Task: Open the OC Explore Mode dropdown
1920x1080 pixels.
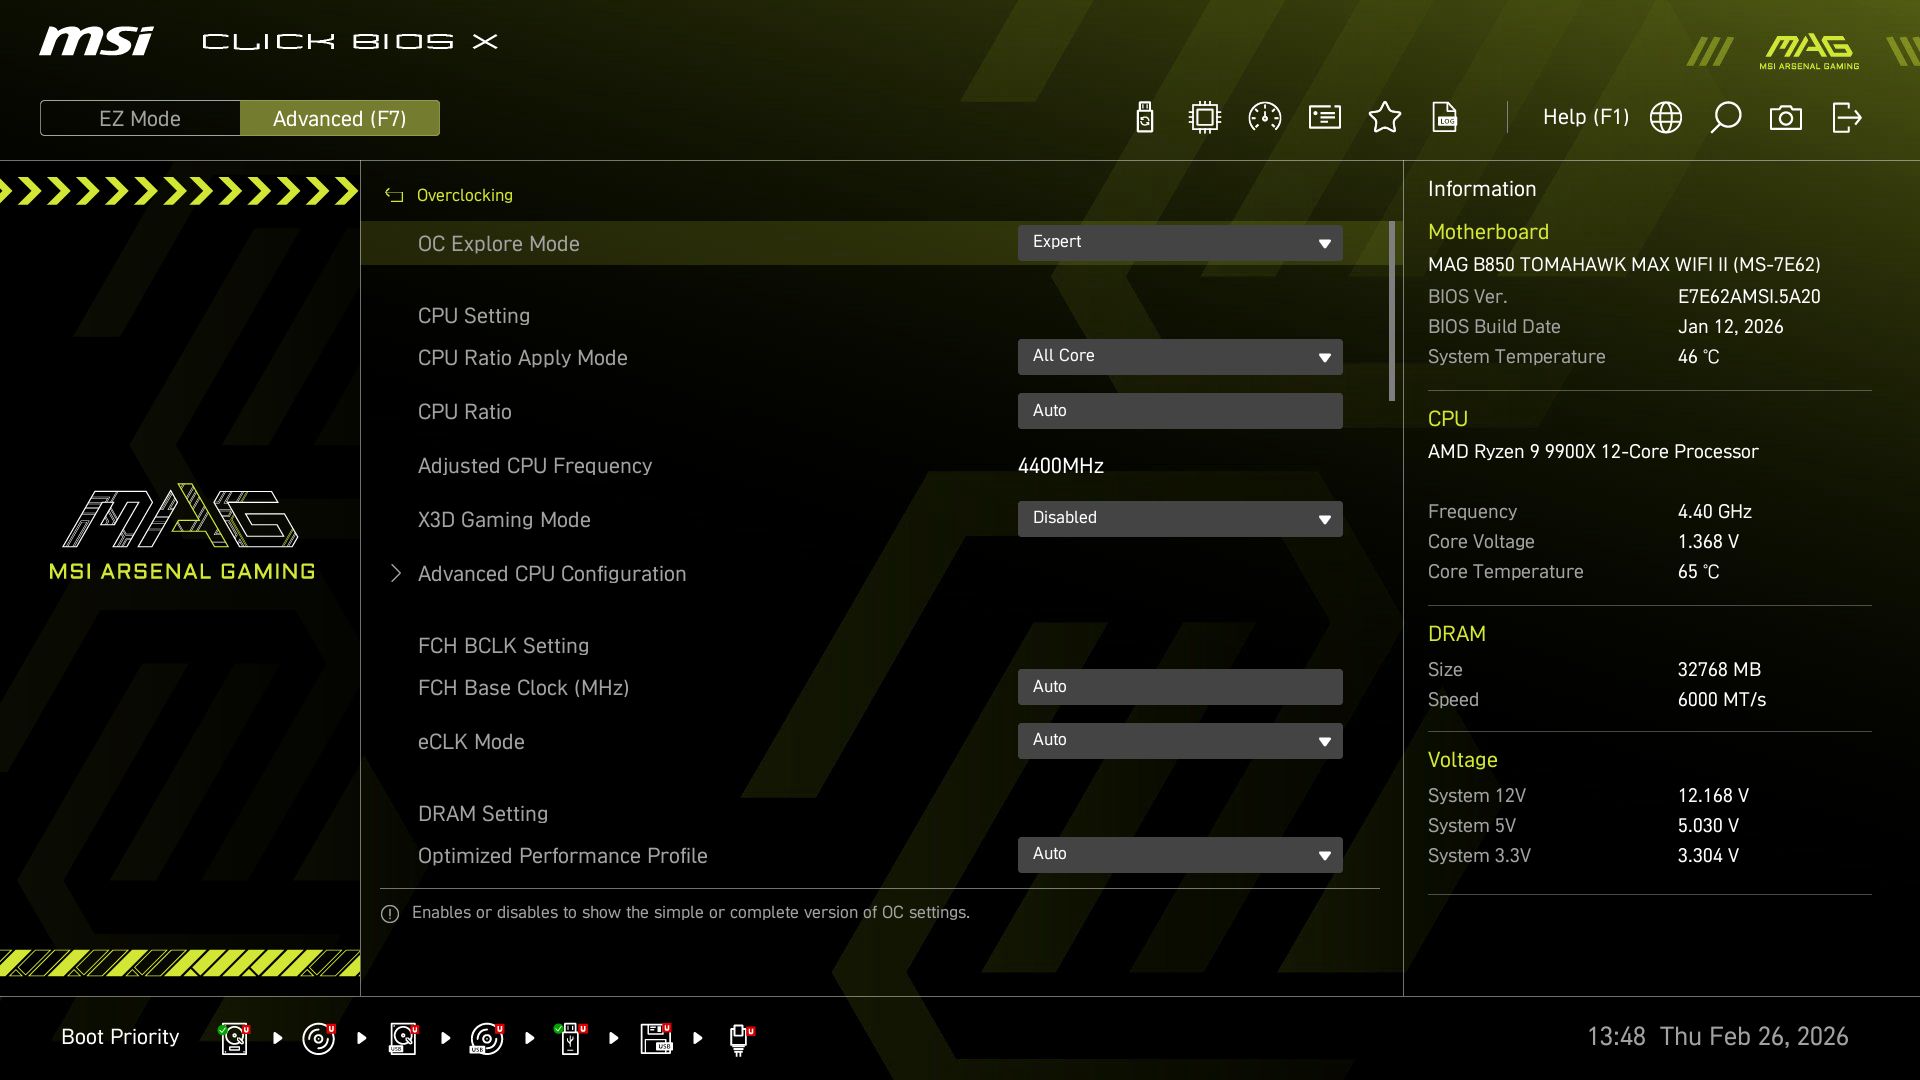Action: pyautogui.click(x=1180, y=242)
